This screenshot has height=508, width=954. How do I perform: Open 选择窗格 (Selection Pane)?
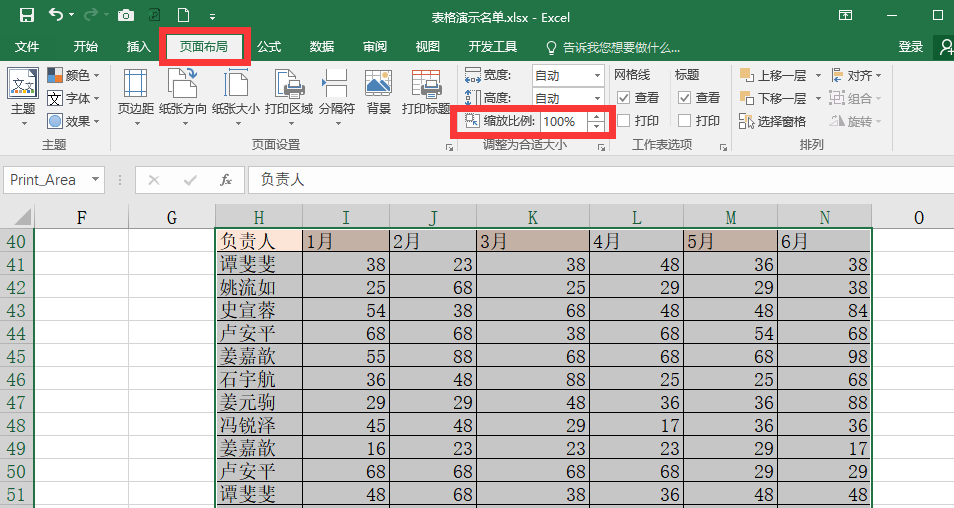(x=773, y=121)
